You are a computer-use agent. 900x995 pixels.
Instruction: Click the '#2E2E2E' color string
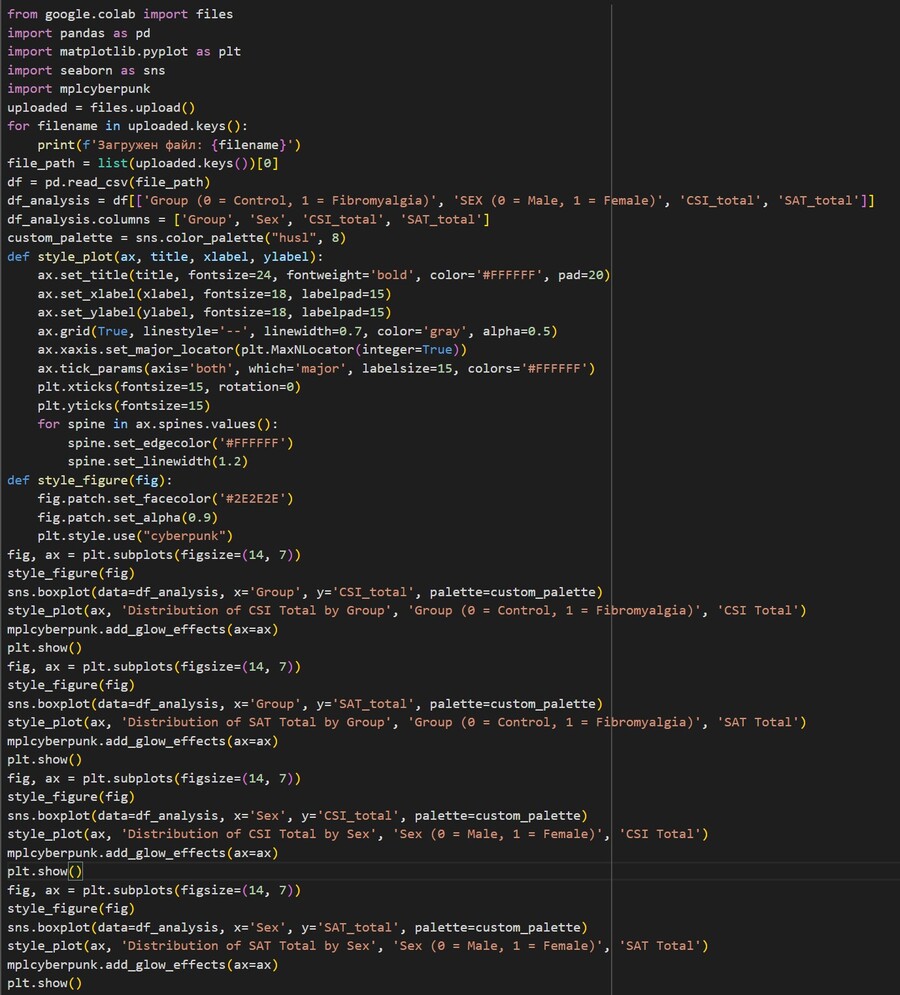[x=252, y=499]
